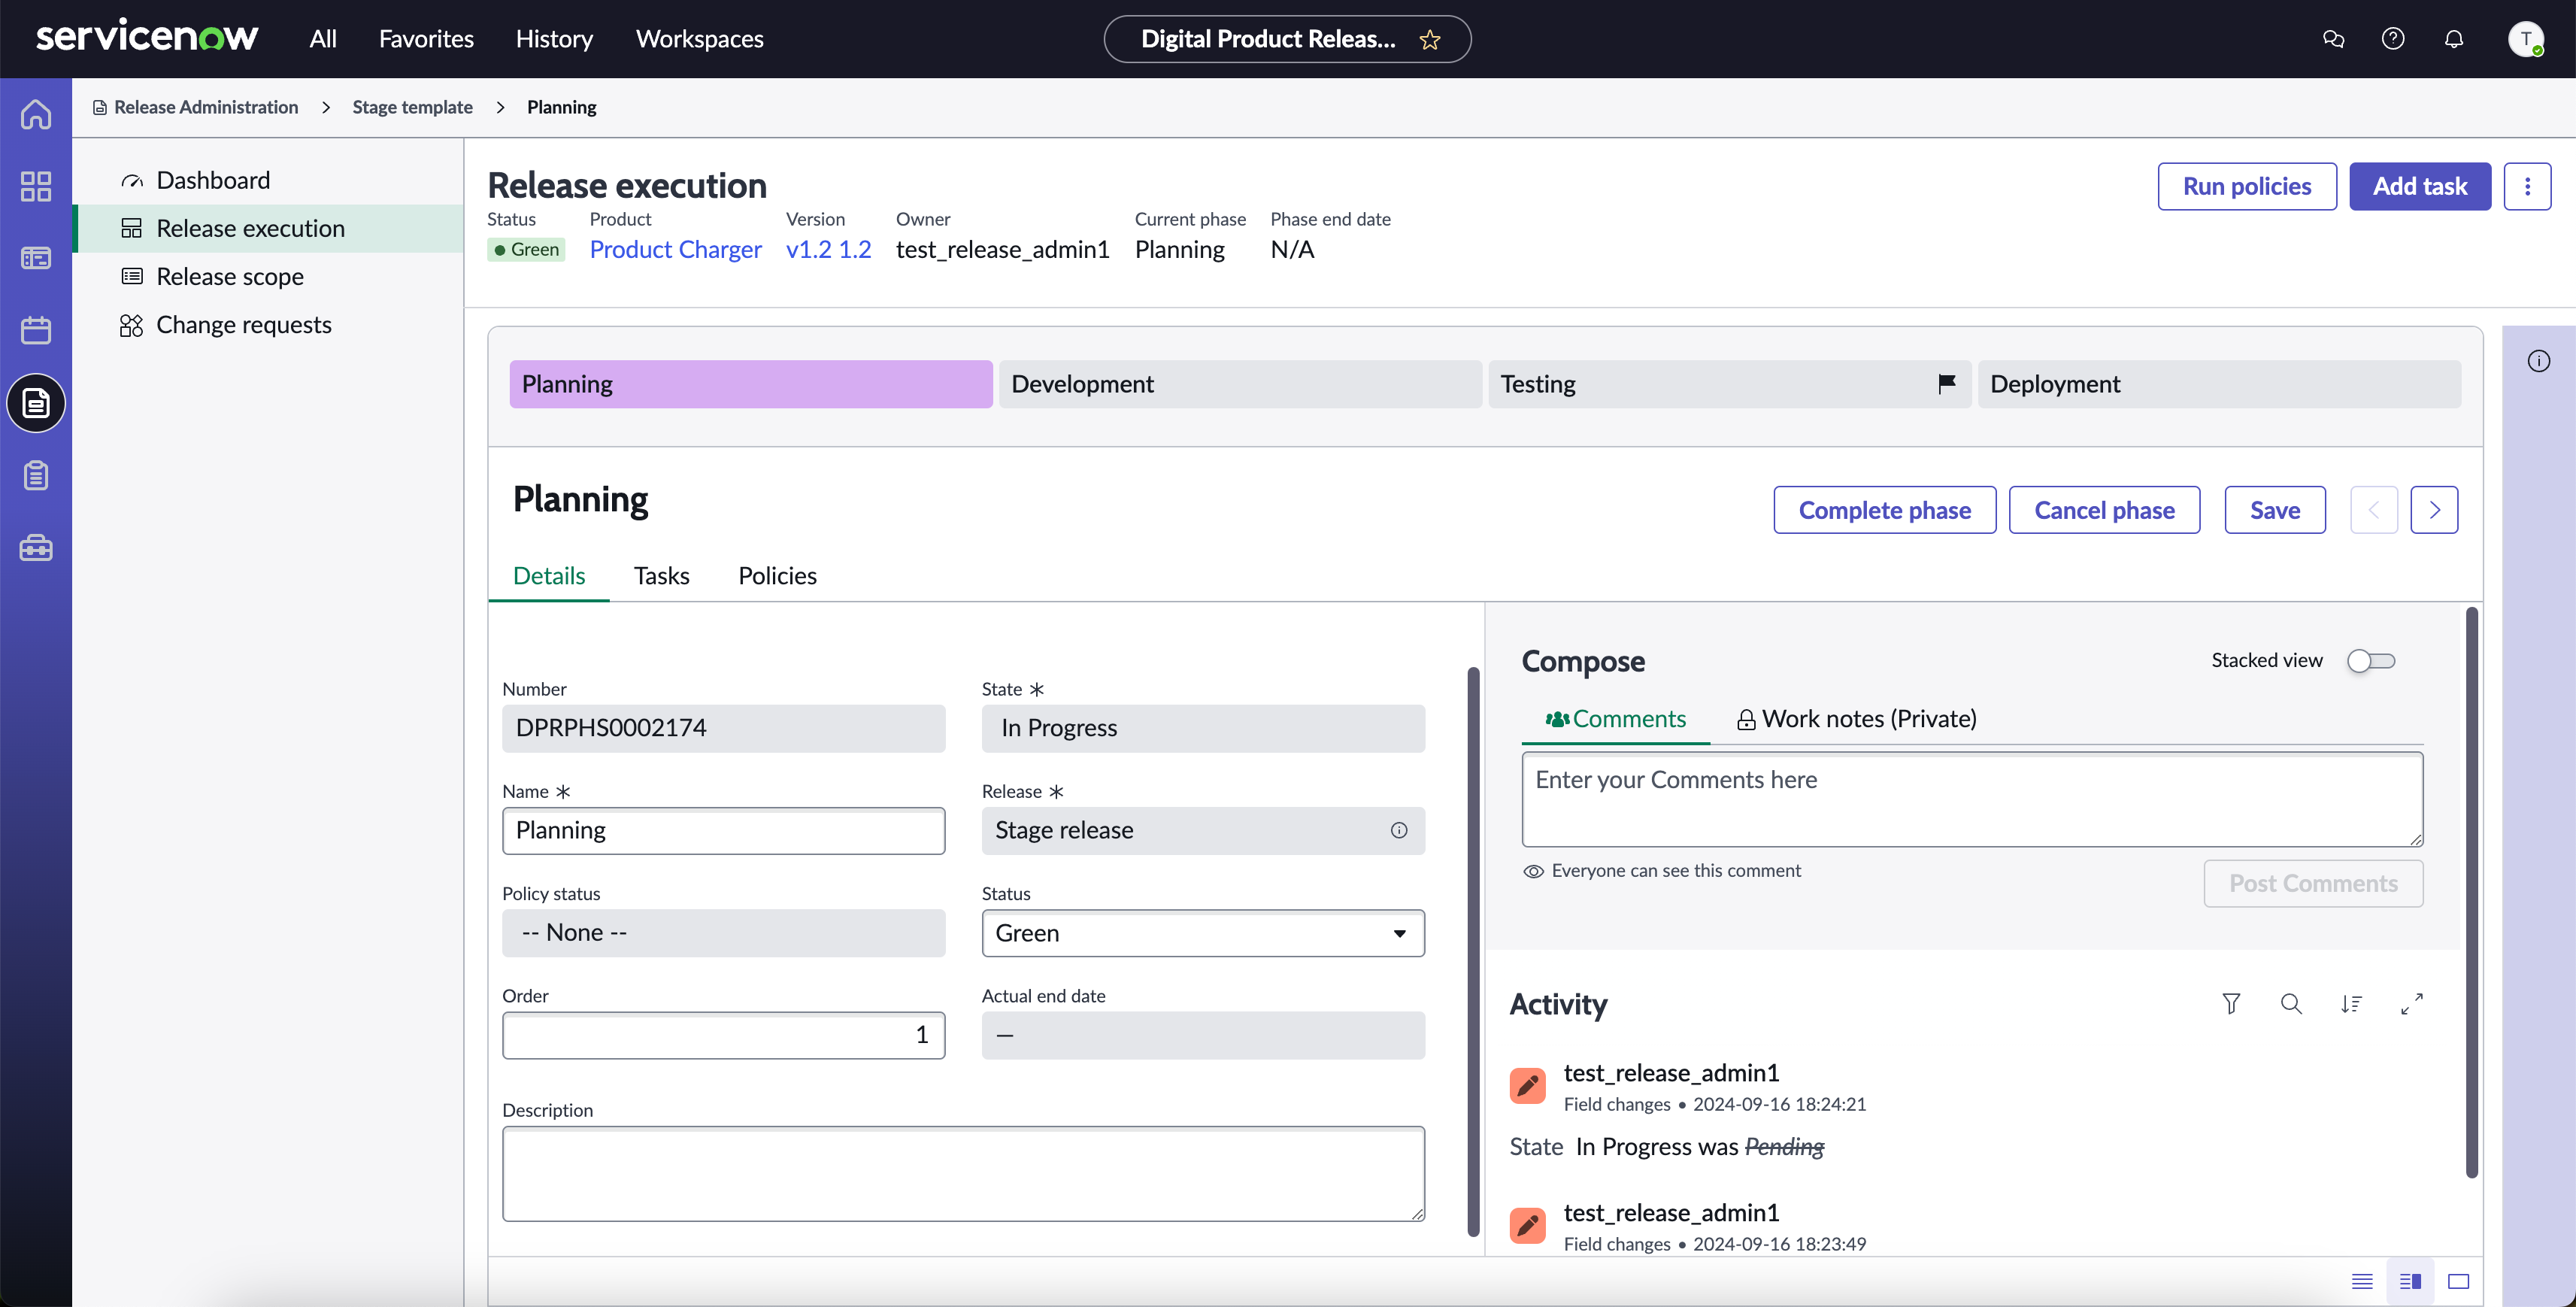Open the Product Charger link
Image resolution: width=2576 pixels, height=1307 pixels.
675,250
